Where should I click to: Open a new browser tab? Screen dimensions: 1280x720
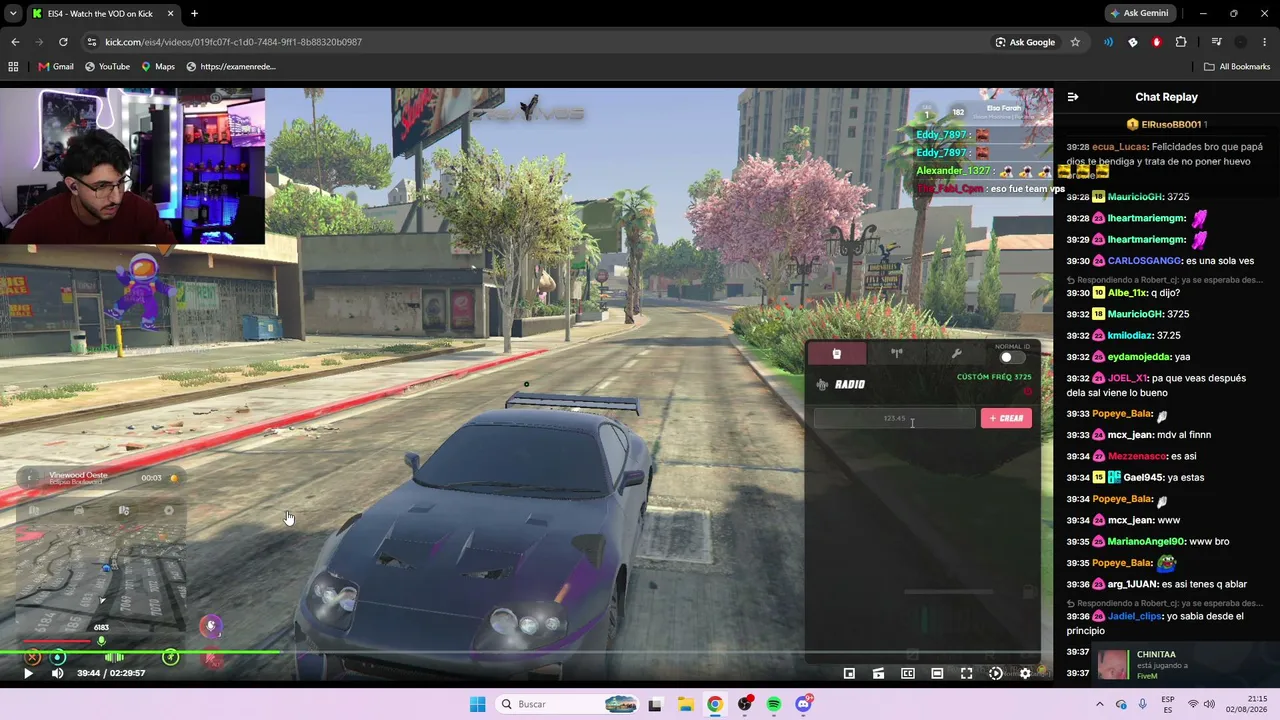194,14
